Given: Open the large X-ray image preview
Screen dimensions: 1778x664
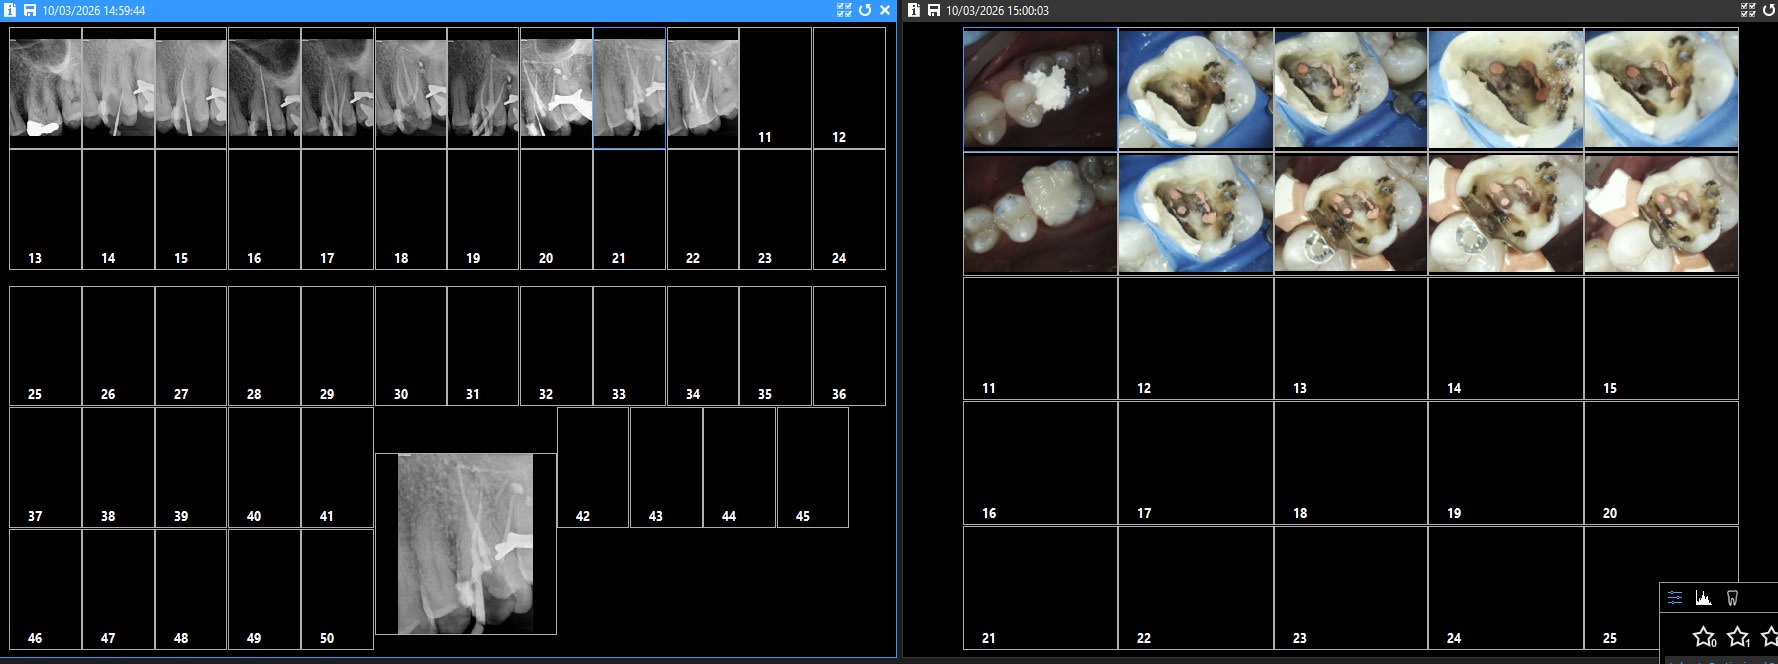Looking at the screenshot, I should pyautogui.click(x=465, y=543).
